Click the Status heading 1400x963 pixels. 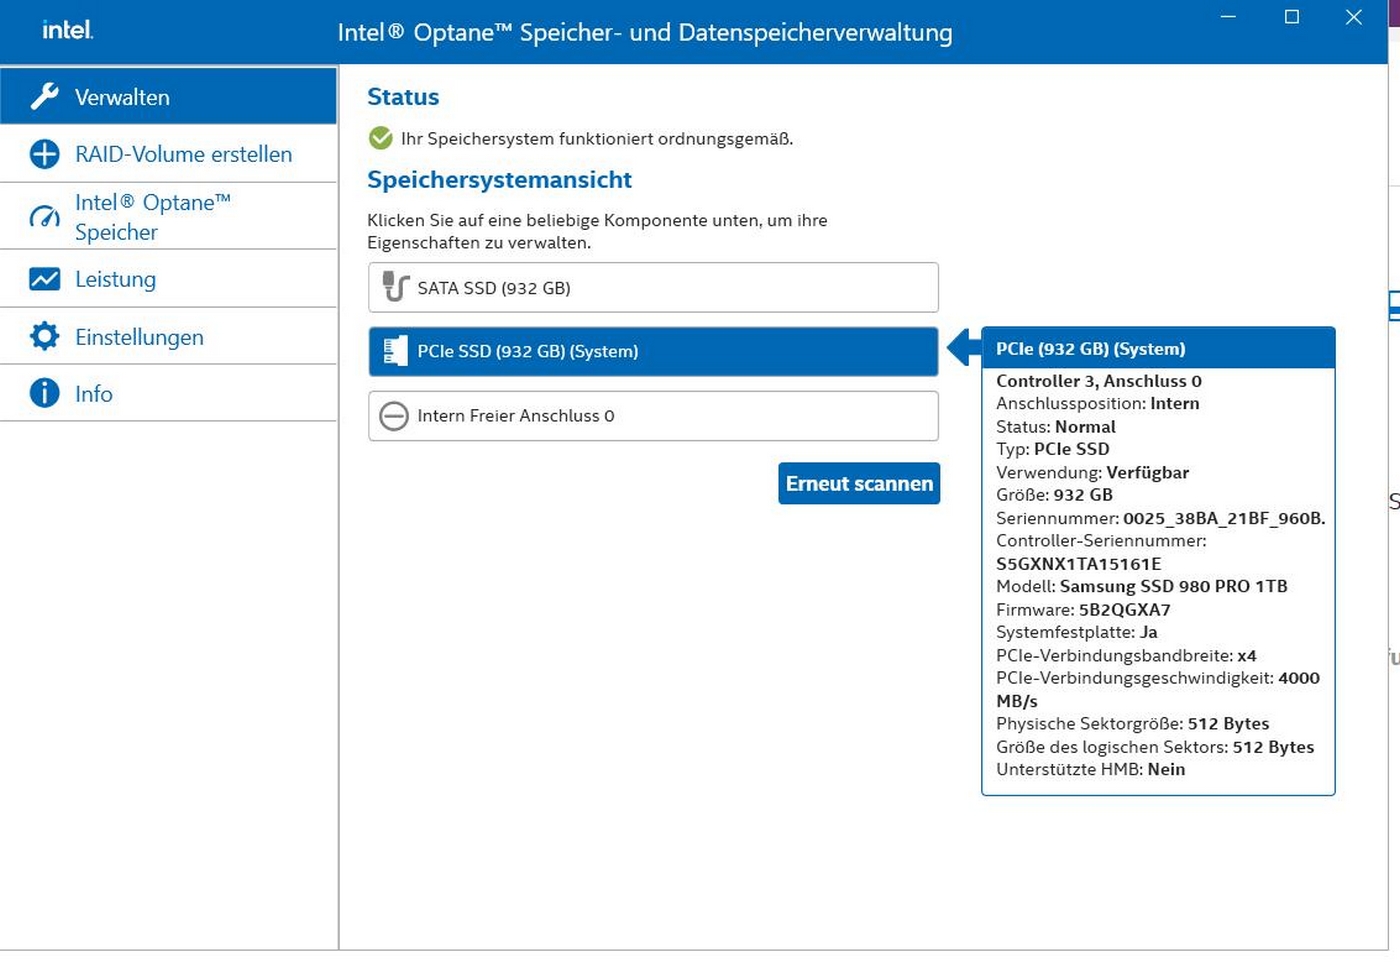(403, 97)
